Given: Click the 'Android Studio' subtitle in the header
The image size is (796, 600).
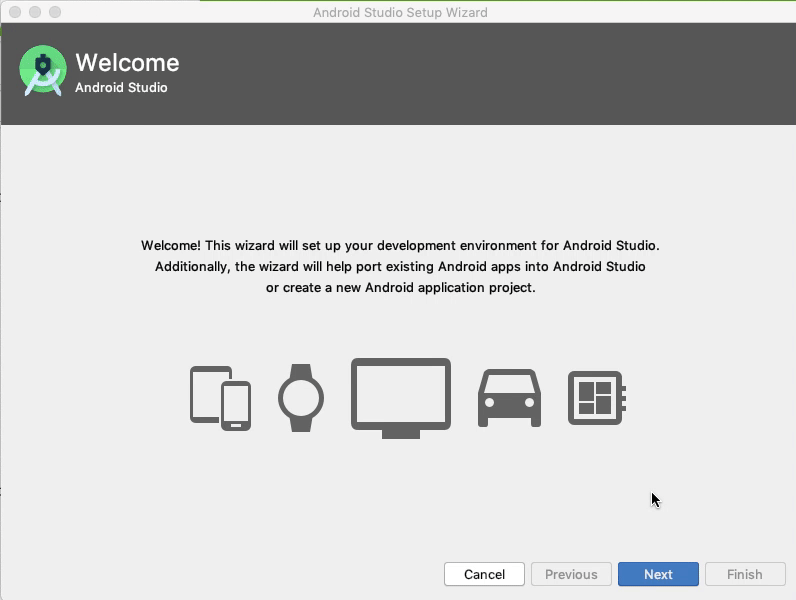Looking at the screenshot, I should pyautogui.click(x=121, y=87).
